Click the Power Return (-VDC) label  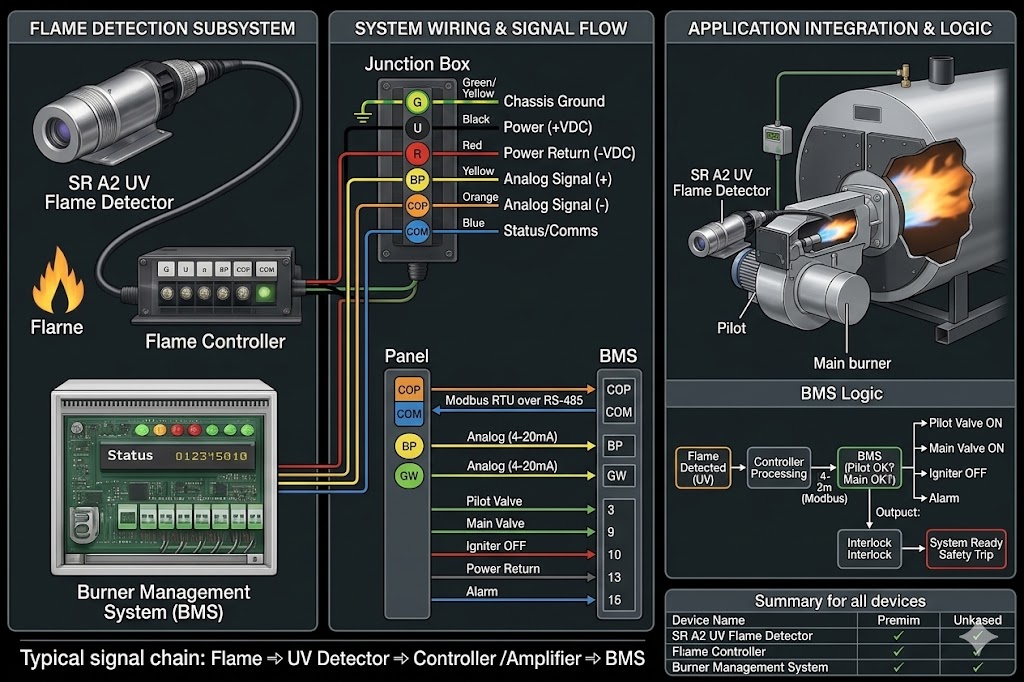(x=569, y=153)
